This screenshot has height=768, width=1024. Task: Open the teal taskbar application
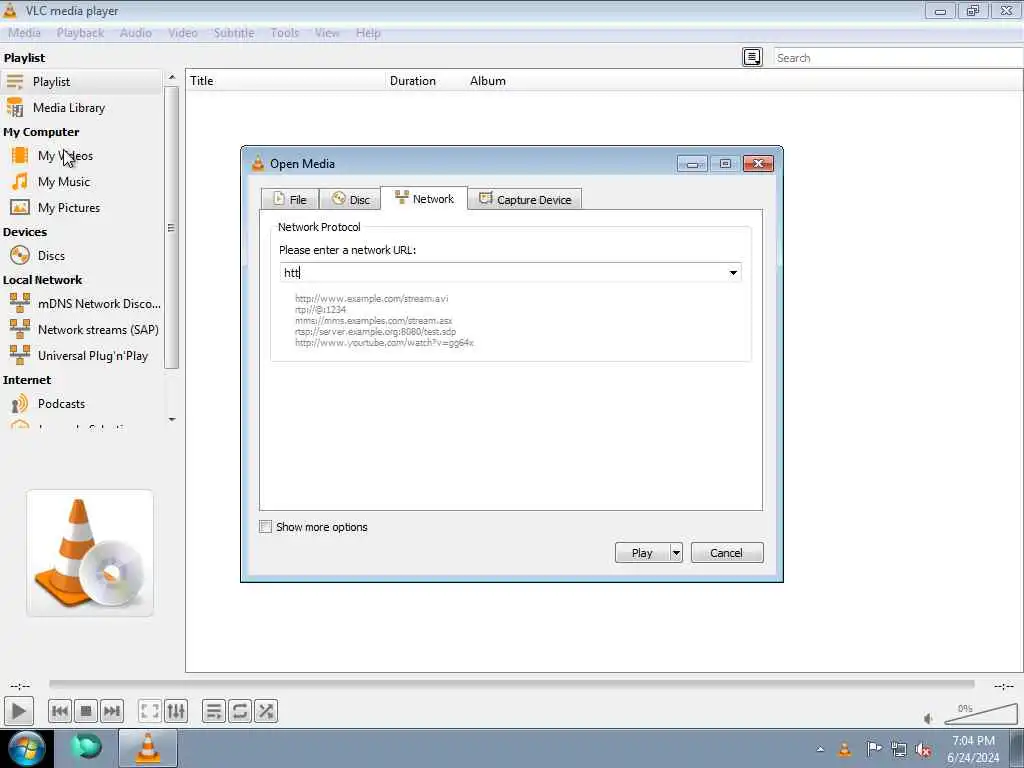pyautogui.click(x=86, y=747)
